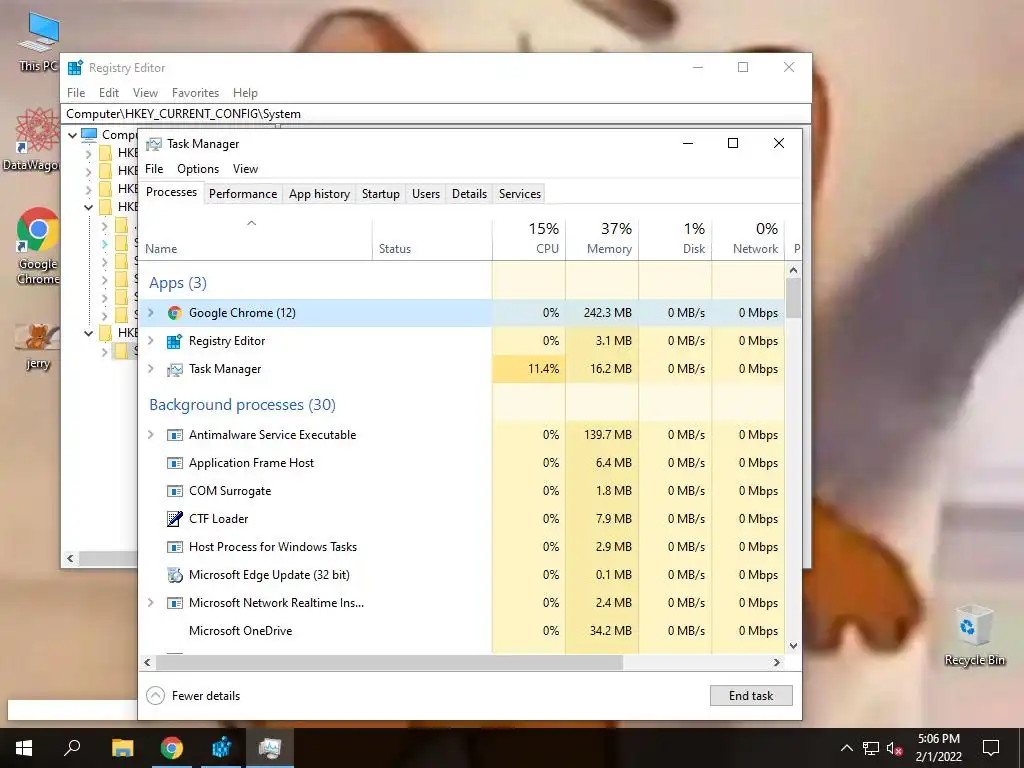This screenshot has height=768, width=1024.
Task: Open Task Manager Options menu
Action: tap(198, 169)
